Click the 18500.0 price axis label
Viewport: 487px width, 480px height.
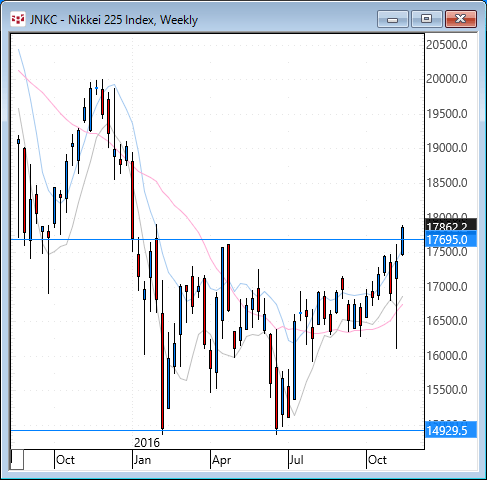point(447,183)
